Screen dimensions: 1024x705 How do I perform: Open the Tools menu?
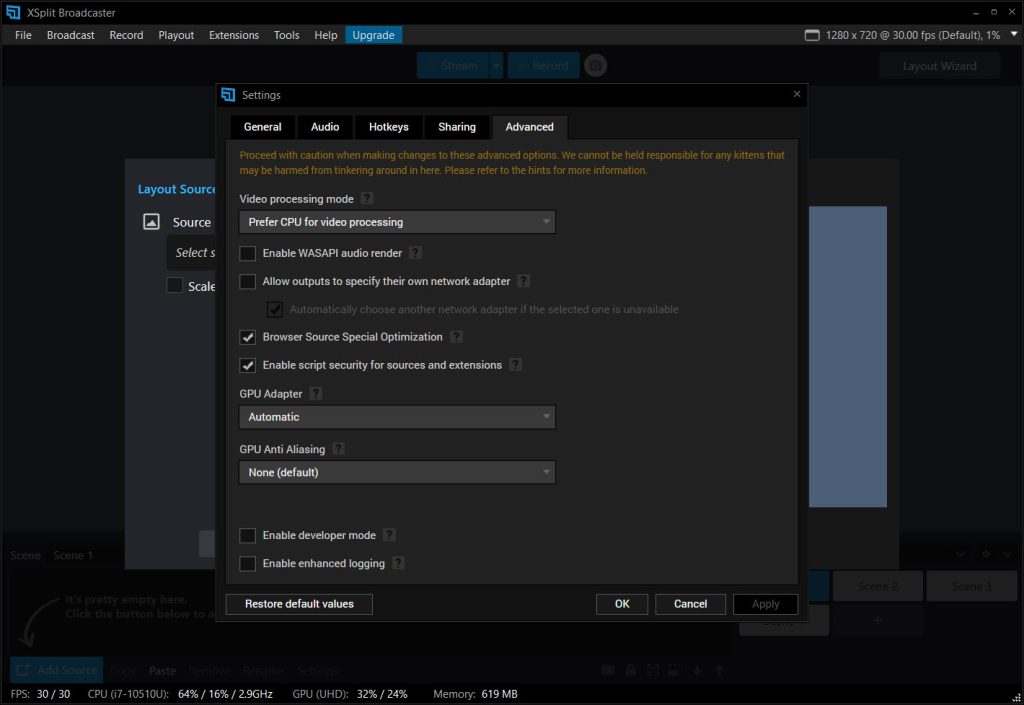pyautogui.click(x=286, y=35)
